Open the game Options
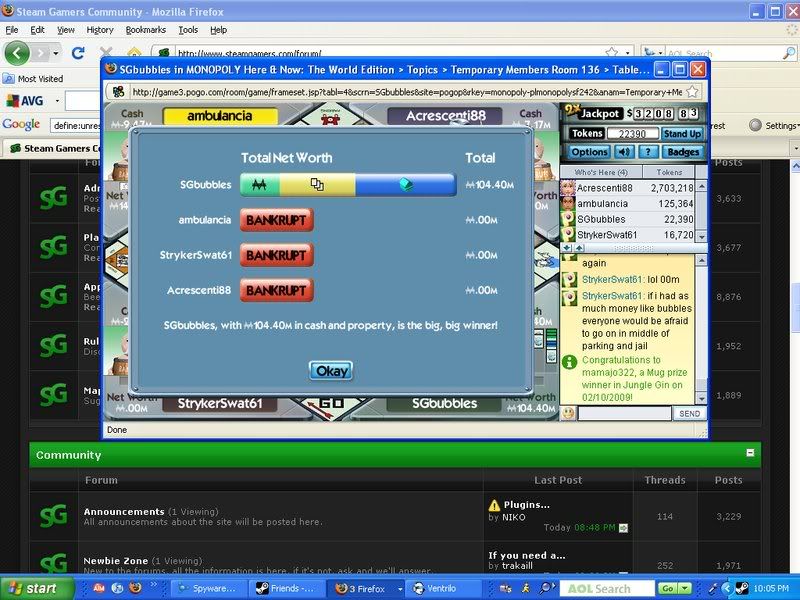 click(589, 152)
